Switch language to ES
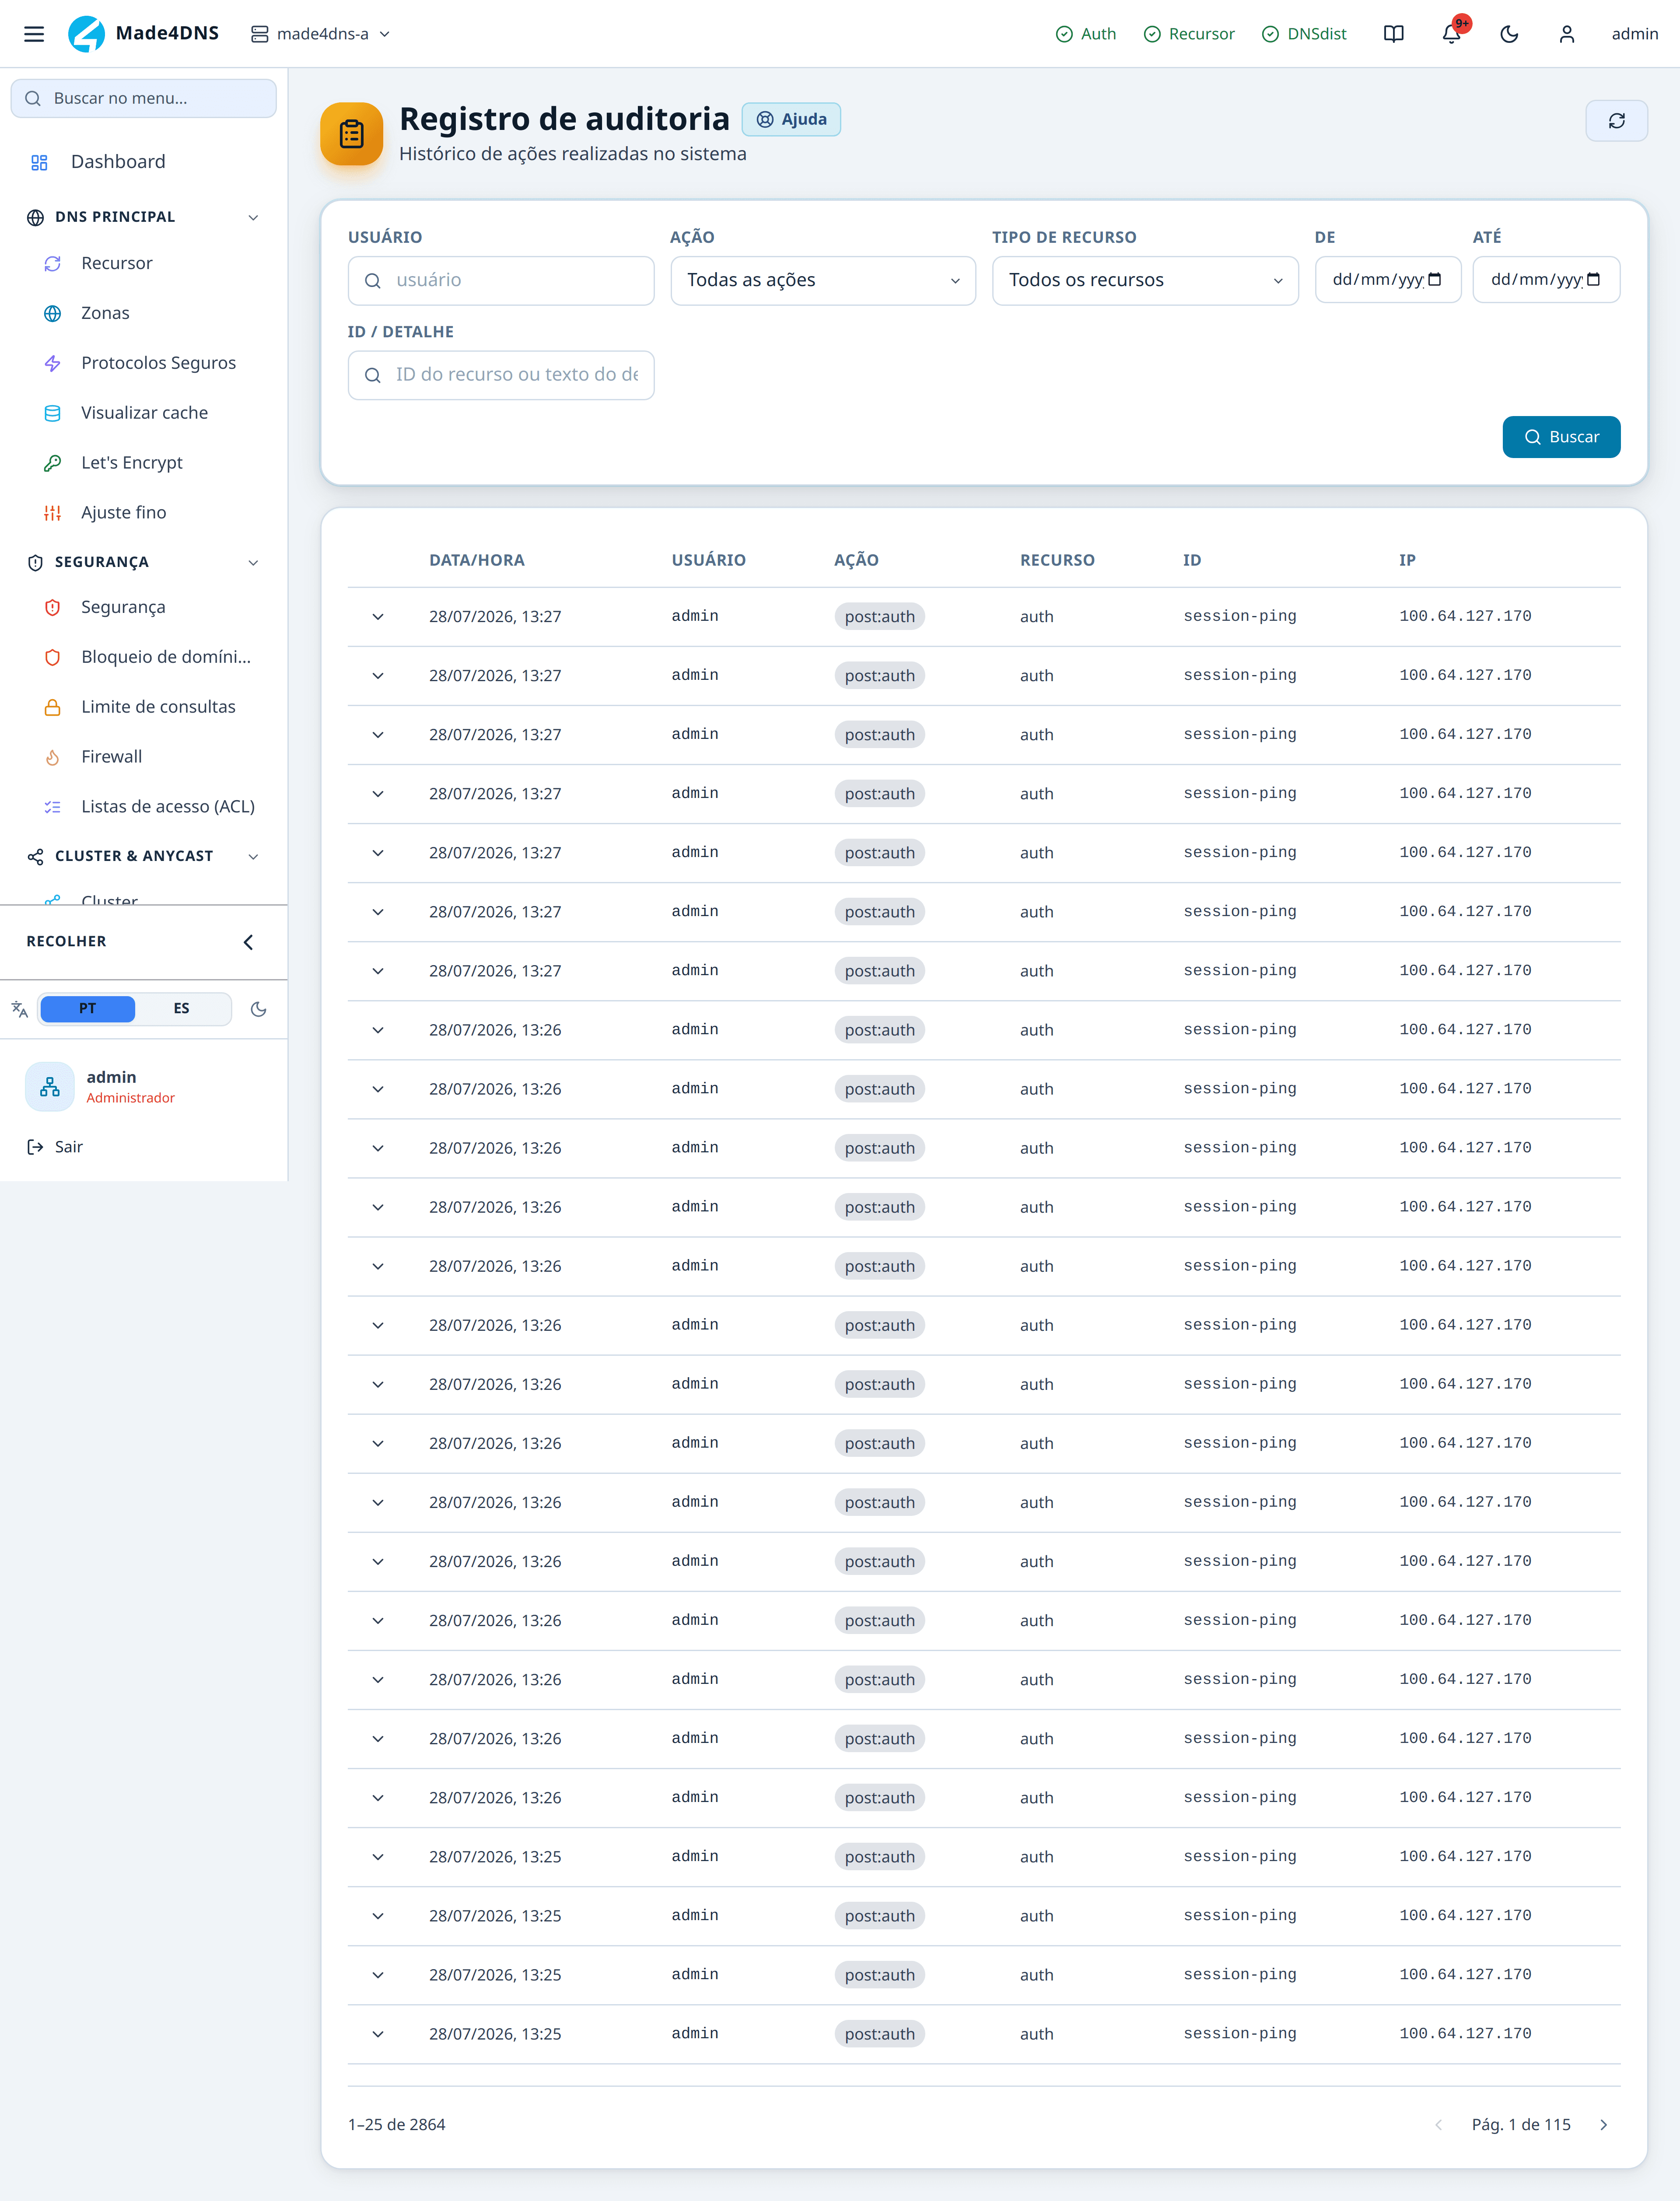 click(181, 1009)
